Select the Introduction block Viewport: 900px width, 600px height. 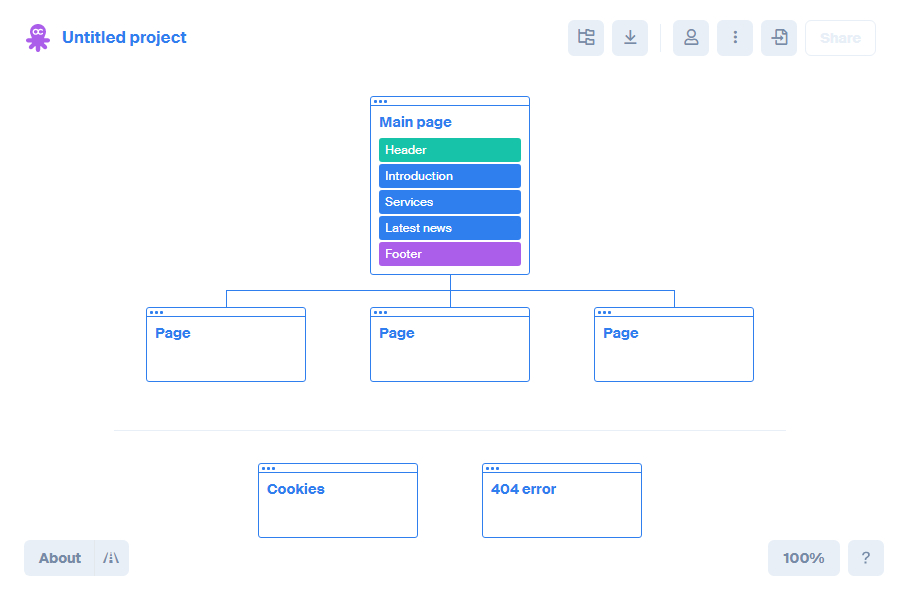(x=450, y=176)
